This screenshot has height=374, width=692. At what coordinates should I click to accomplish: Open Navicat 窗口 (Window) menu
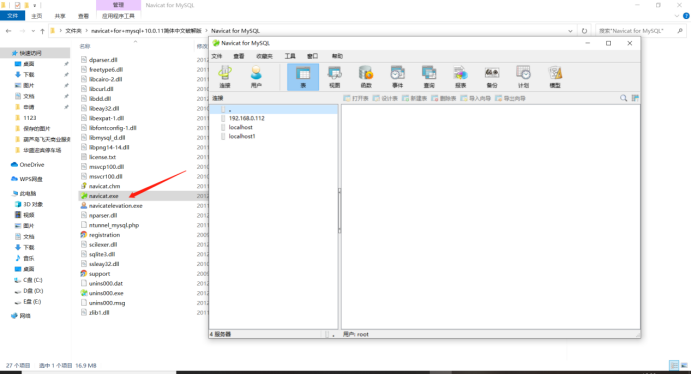(x=312, y=56)
